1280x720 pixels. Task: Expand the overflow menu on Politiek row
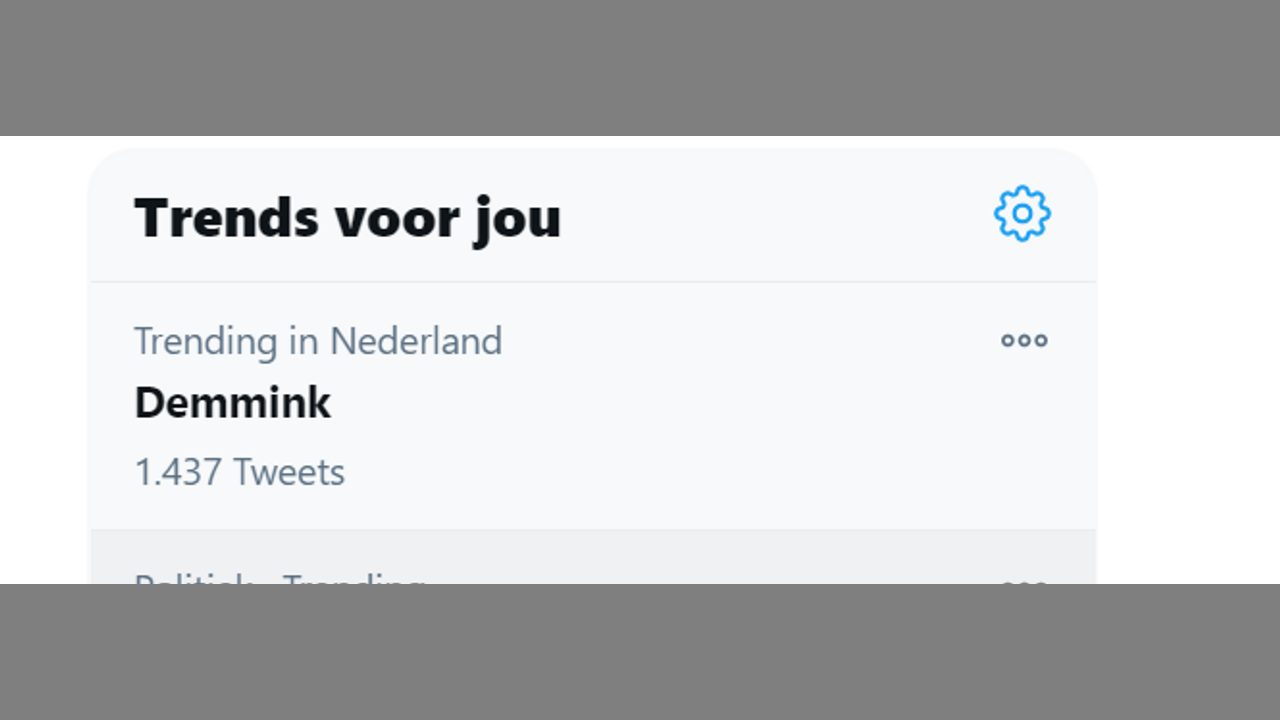click(x=1024, y=580)
